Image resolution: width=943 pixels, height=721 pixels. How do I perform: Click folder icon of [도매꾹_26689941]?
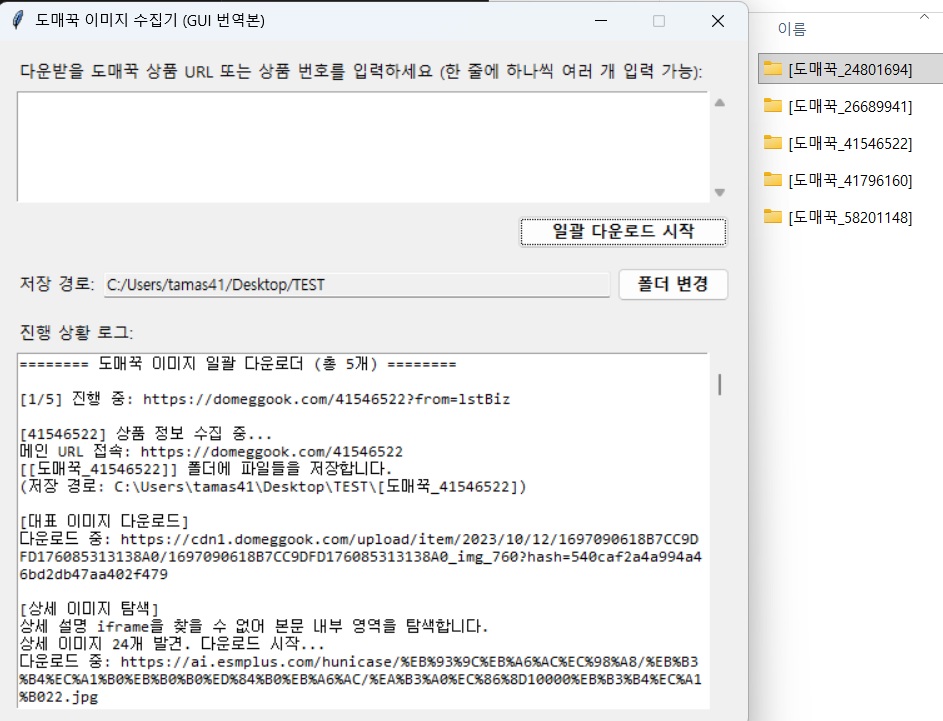pos(772,106)
